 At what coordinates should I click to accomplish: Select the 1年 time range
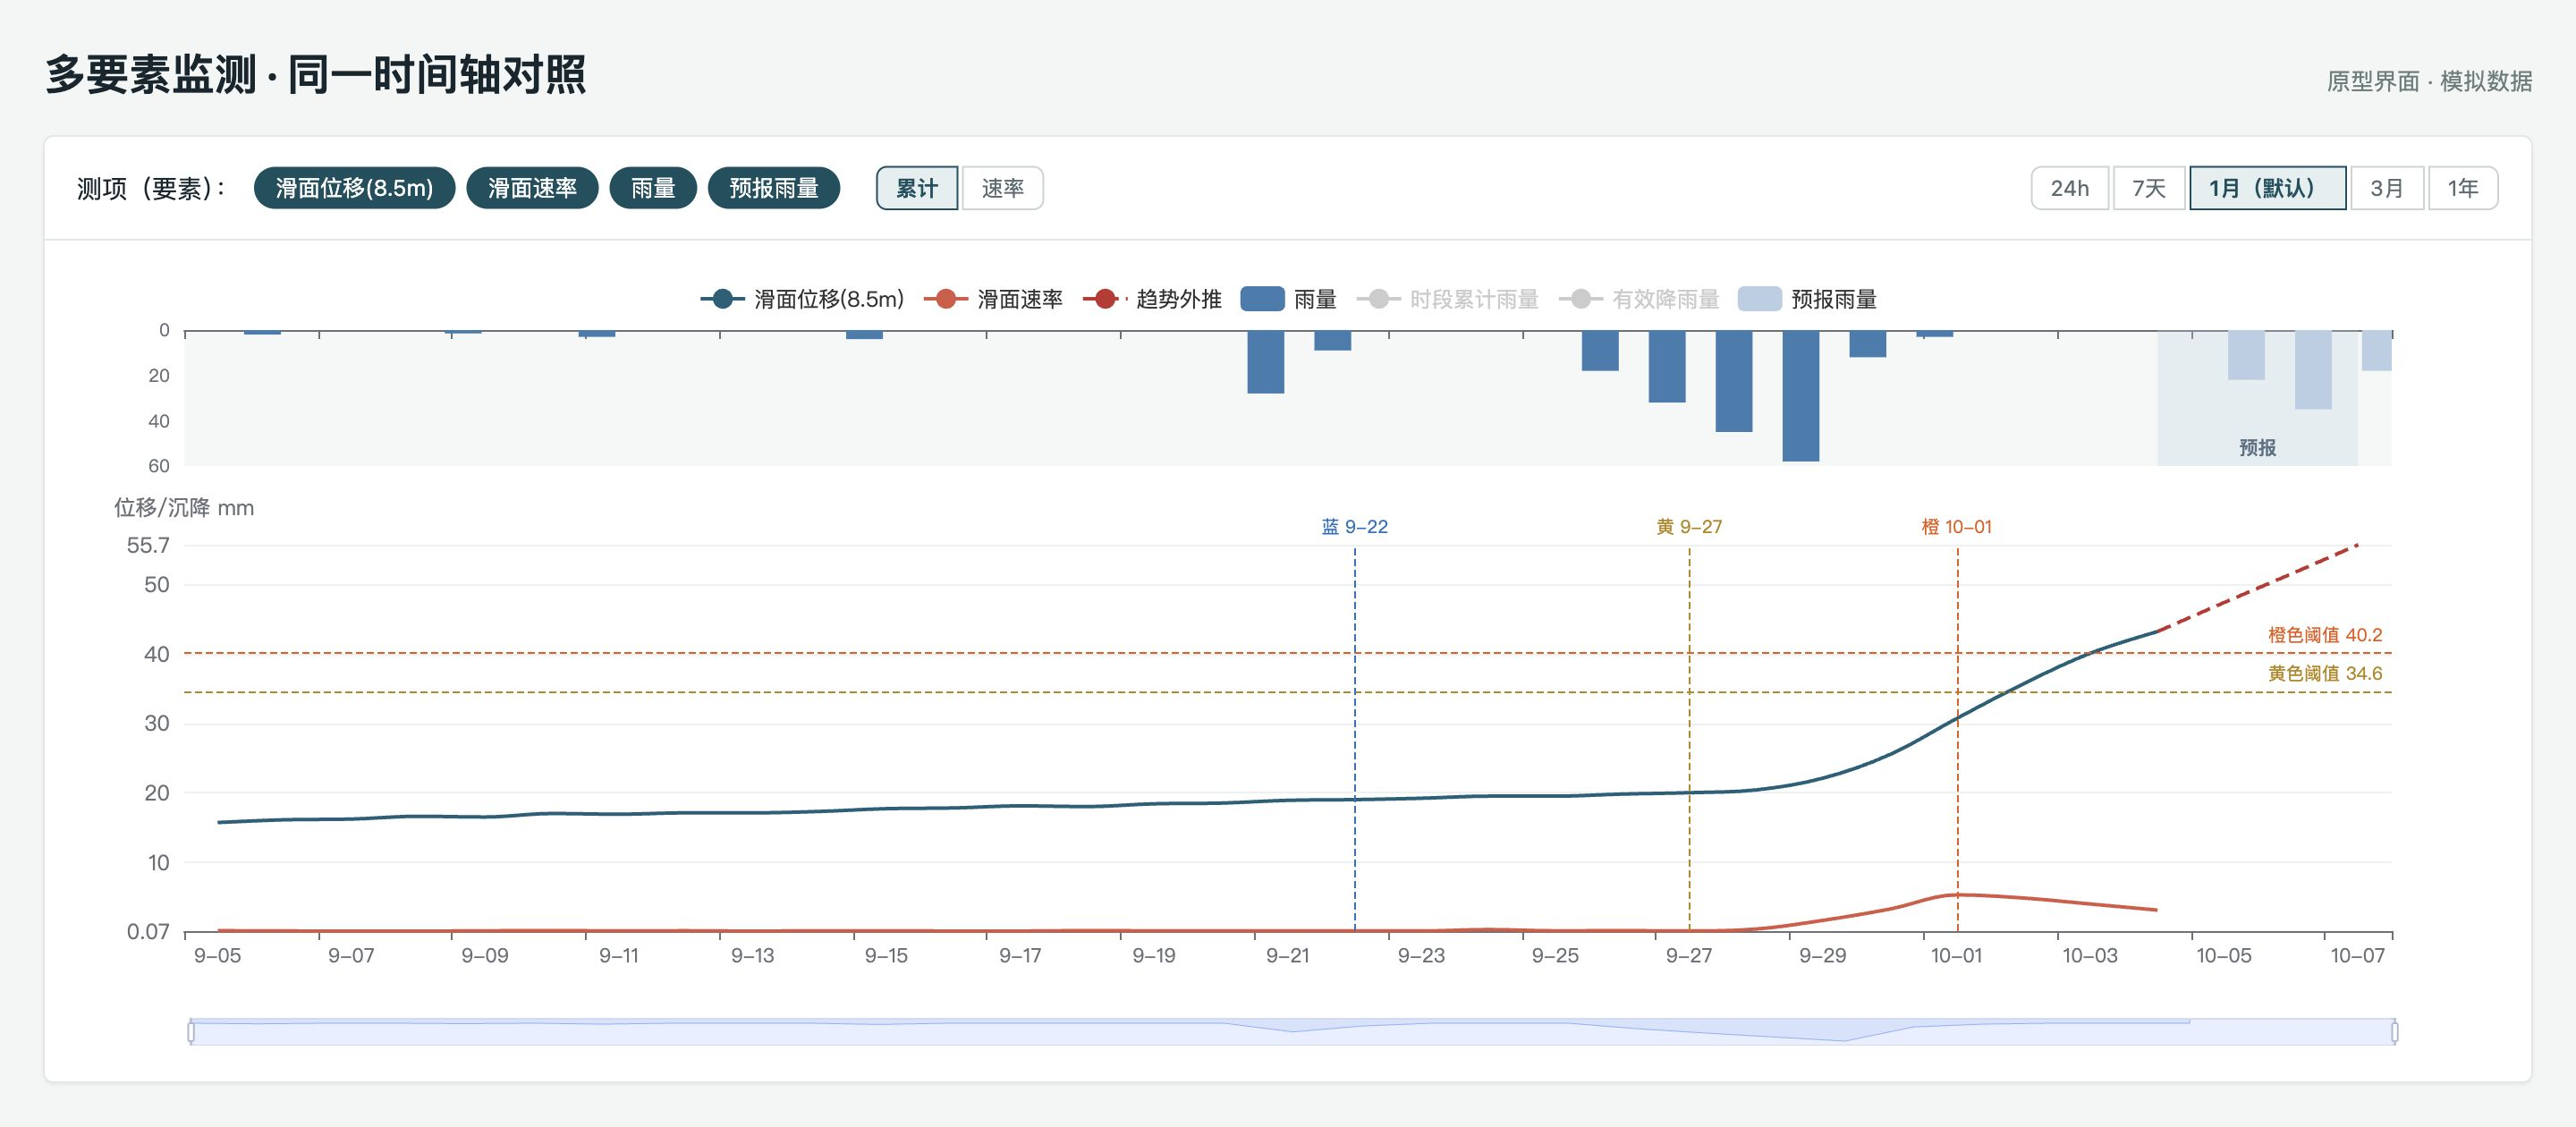tap(2463, 188)
